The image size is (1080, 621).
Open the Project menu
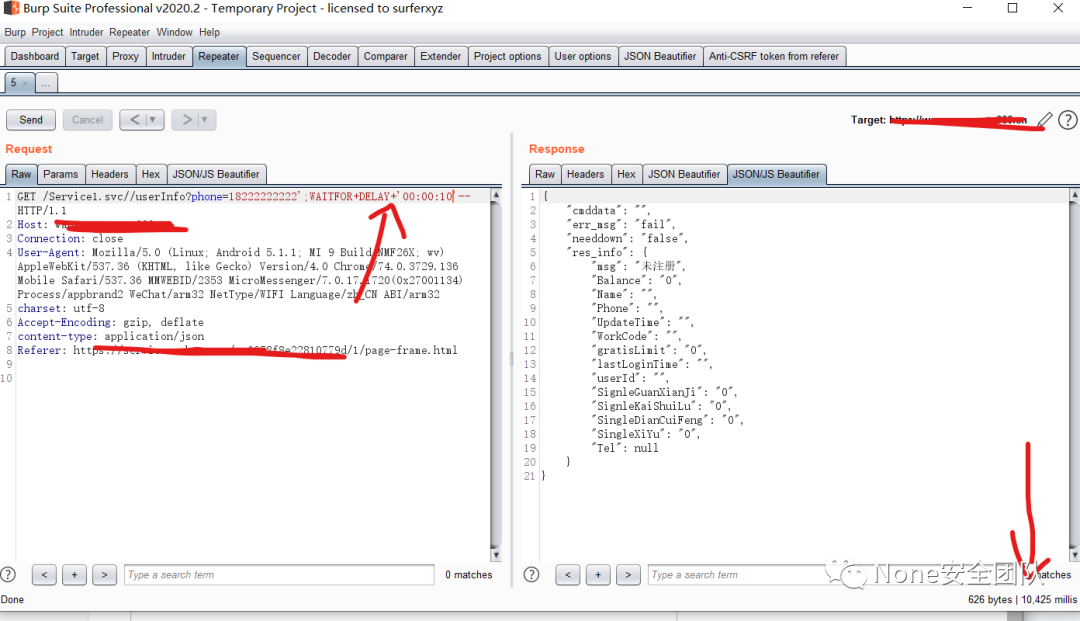click(x=47, y=32)
